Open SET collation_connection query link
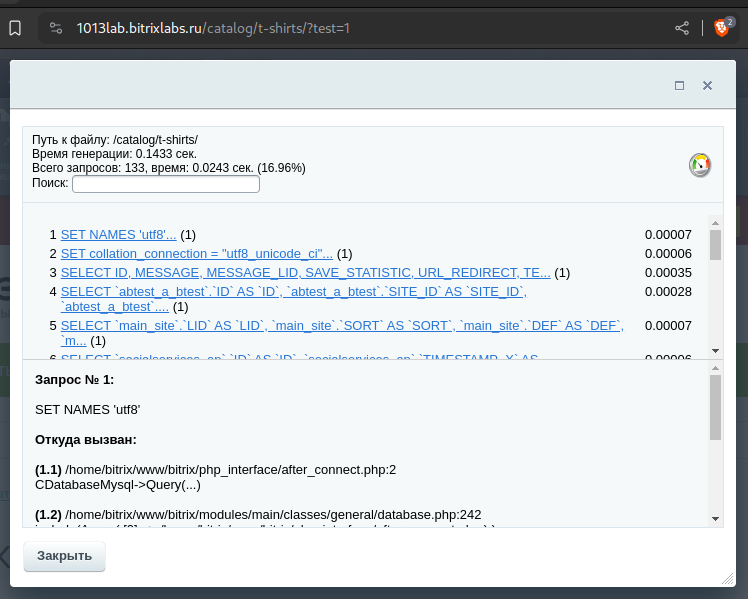Image resolution: width=748 pixels, height=599 pixels. [197, 254]
